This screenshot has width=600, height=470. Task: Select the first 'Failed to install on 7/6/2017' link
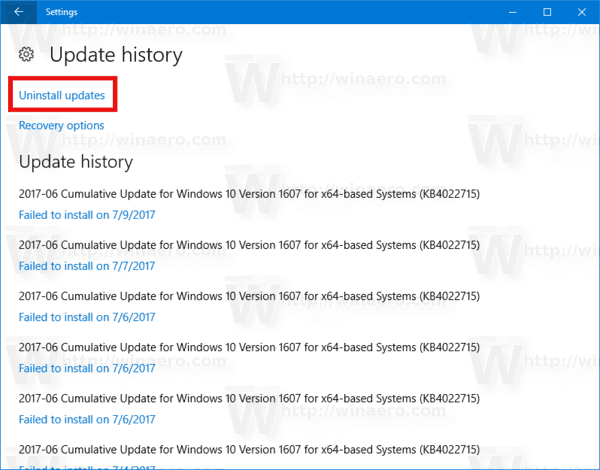(x=87, y=317)
